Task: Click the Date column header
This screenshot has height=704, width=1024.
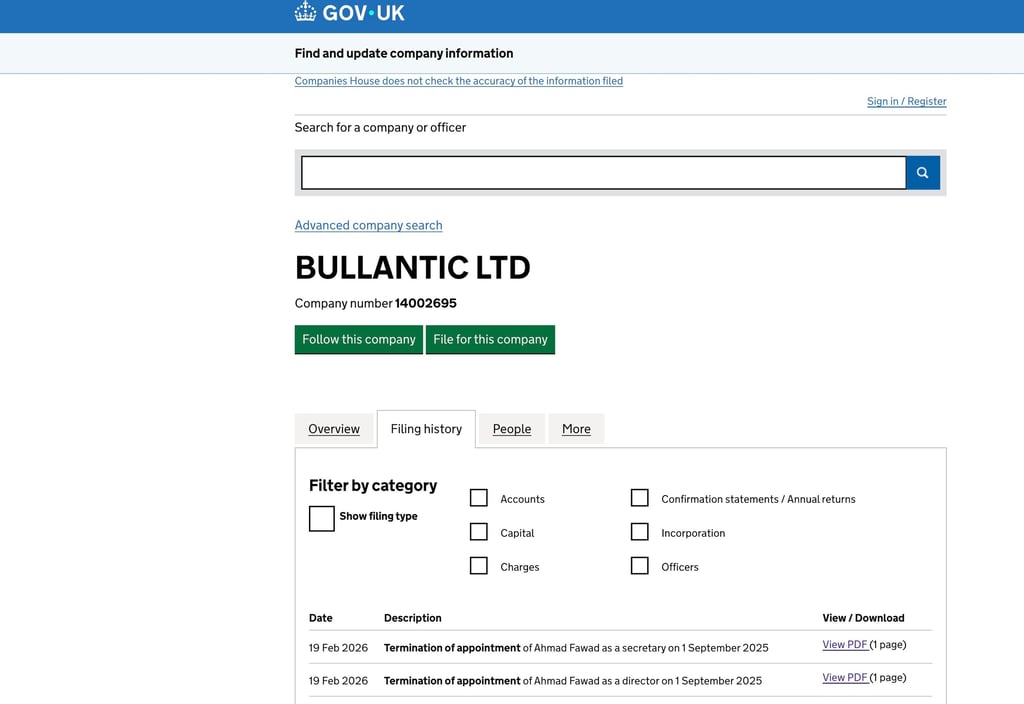Action: pyautogui.click(x=321, y=618)
